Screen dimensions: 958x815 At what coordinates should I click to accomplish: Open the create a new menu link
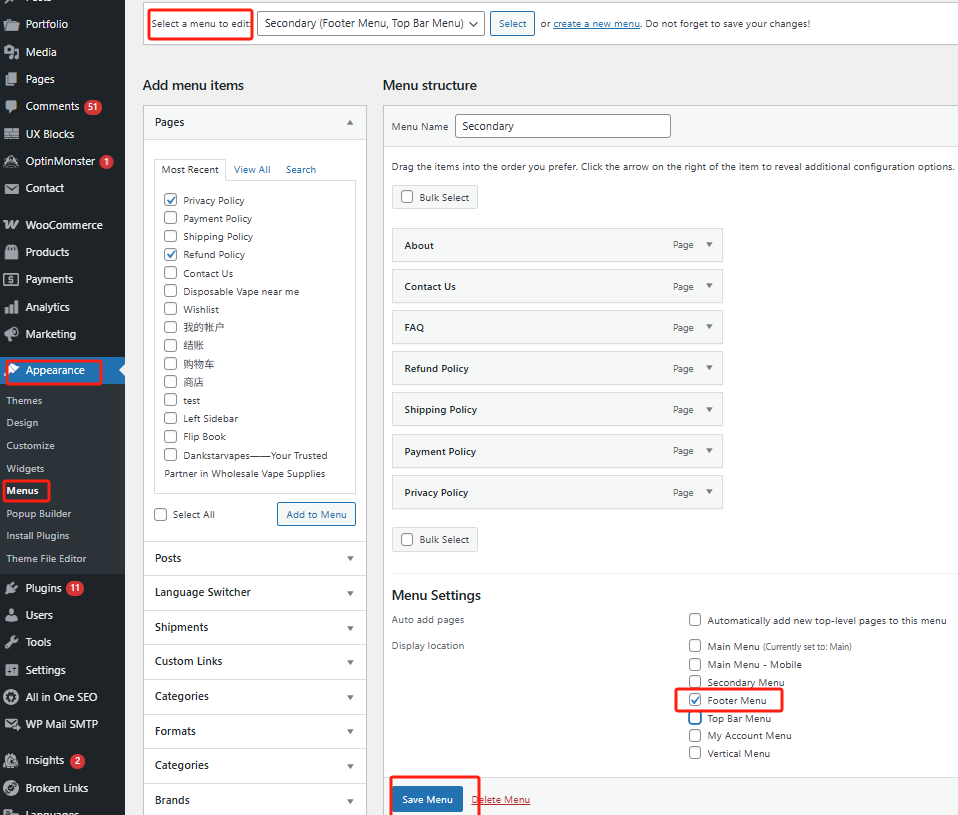(596, 23)
